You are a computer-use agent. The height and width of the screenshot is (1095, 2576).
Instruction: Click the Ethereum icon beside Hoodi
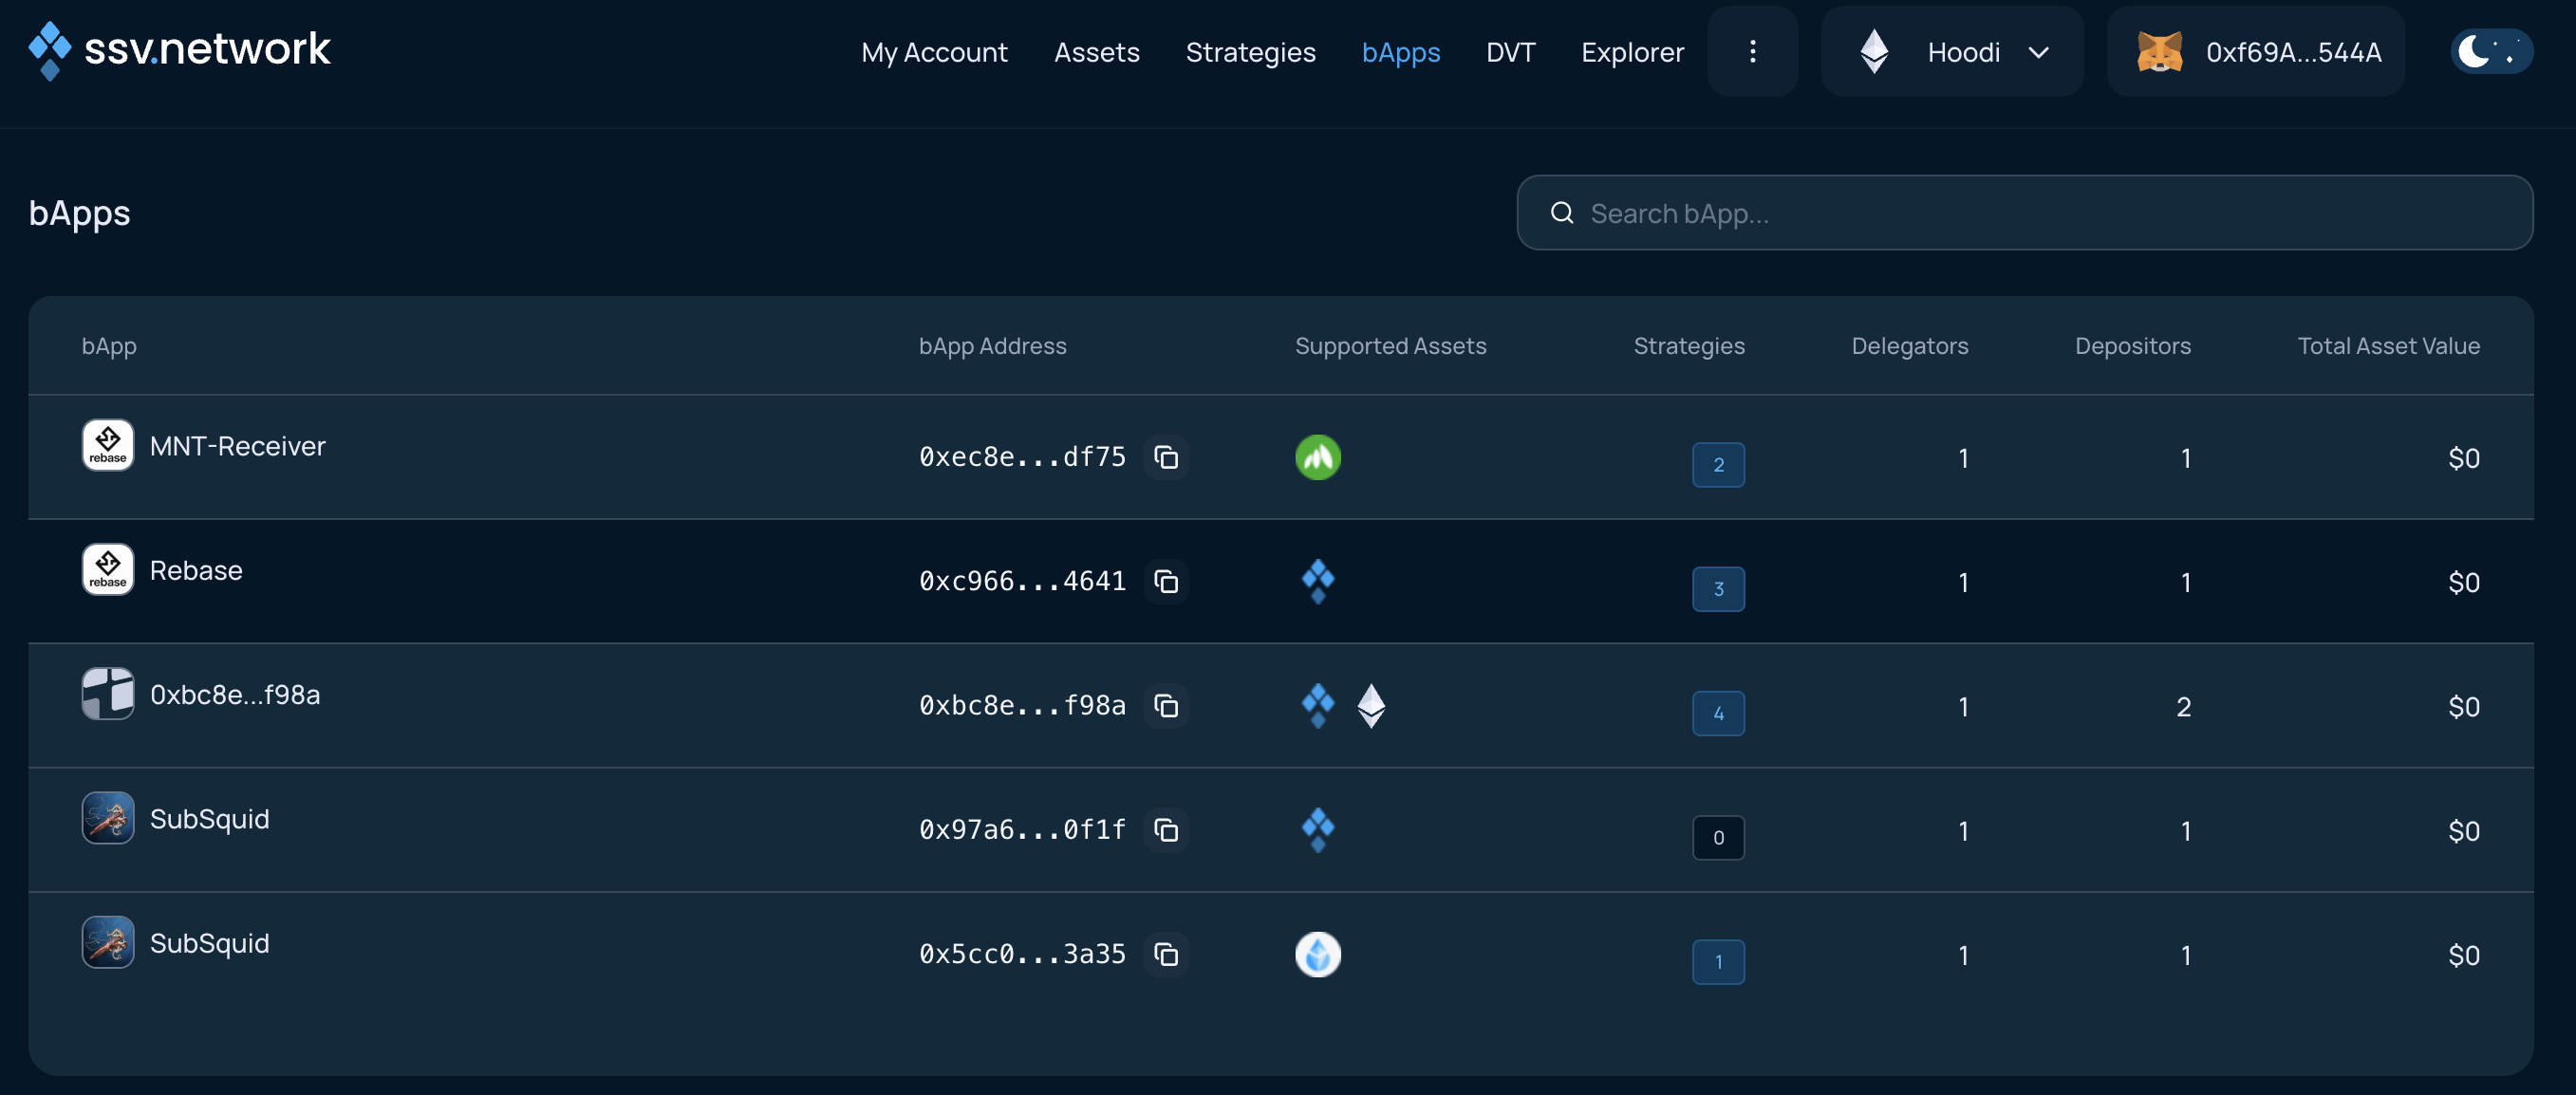pyautogui.click(x=1874, y=51)
